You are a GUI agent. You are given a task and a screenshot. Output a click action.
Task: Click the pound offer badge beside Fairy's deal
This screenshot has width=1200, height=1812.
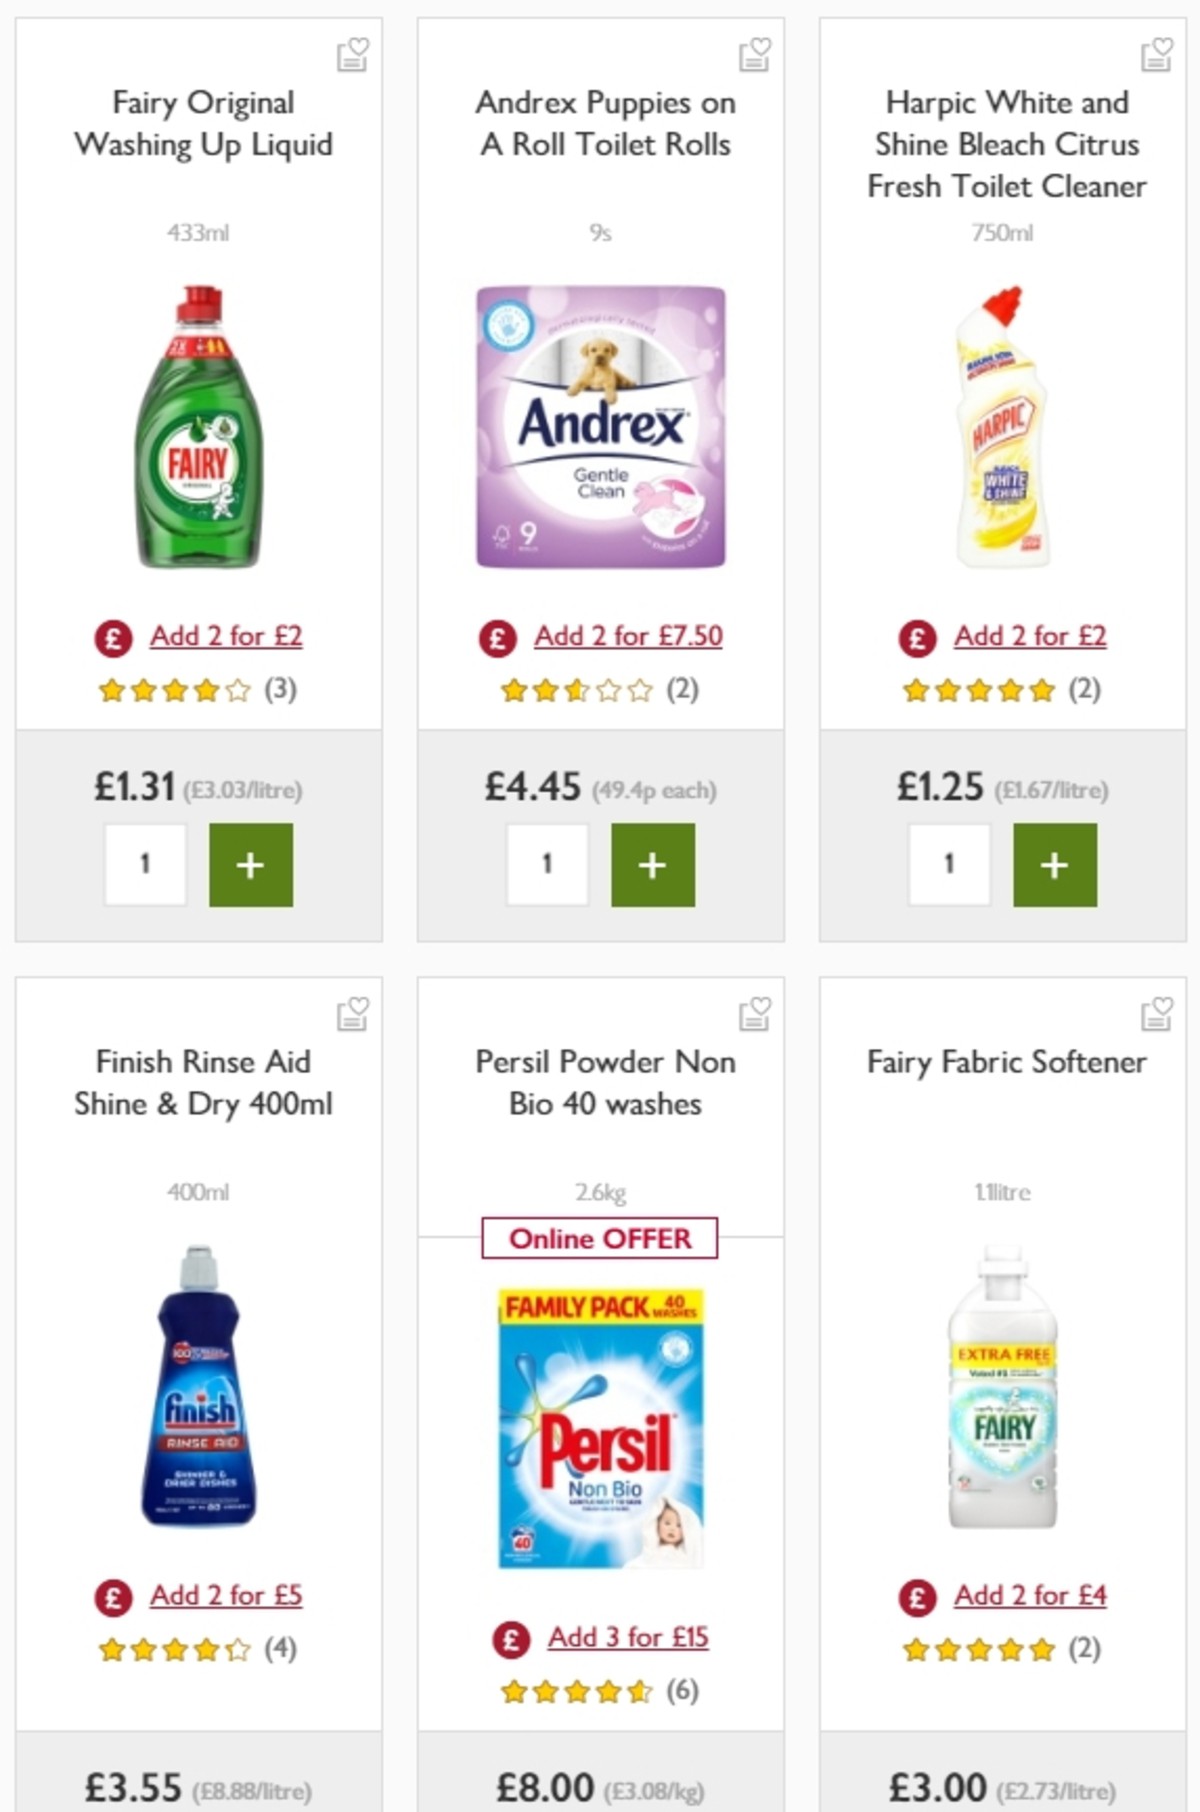tap(113, 637)
